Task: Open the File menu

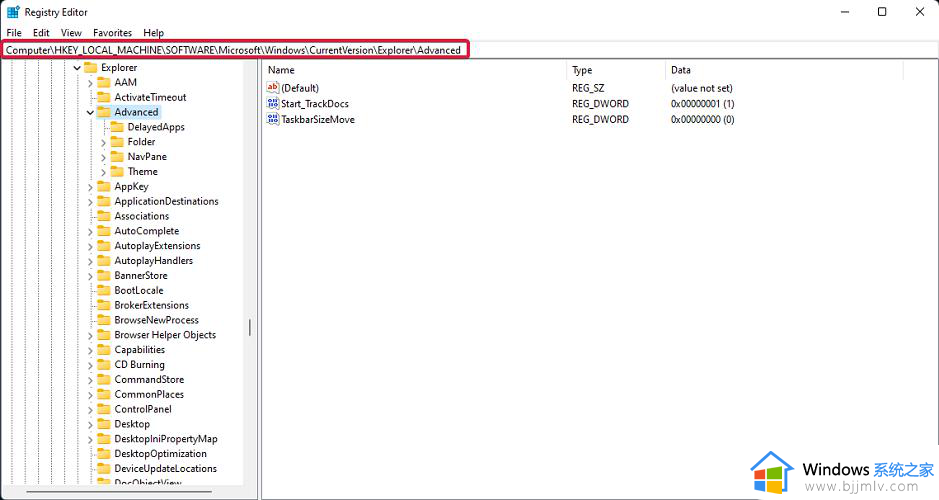Action: tap(14, 33)
